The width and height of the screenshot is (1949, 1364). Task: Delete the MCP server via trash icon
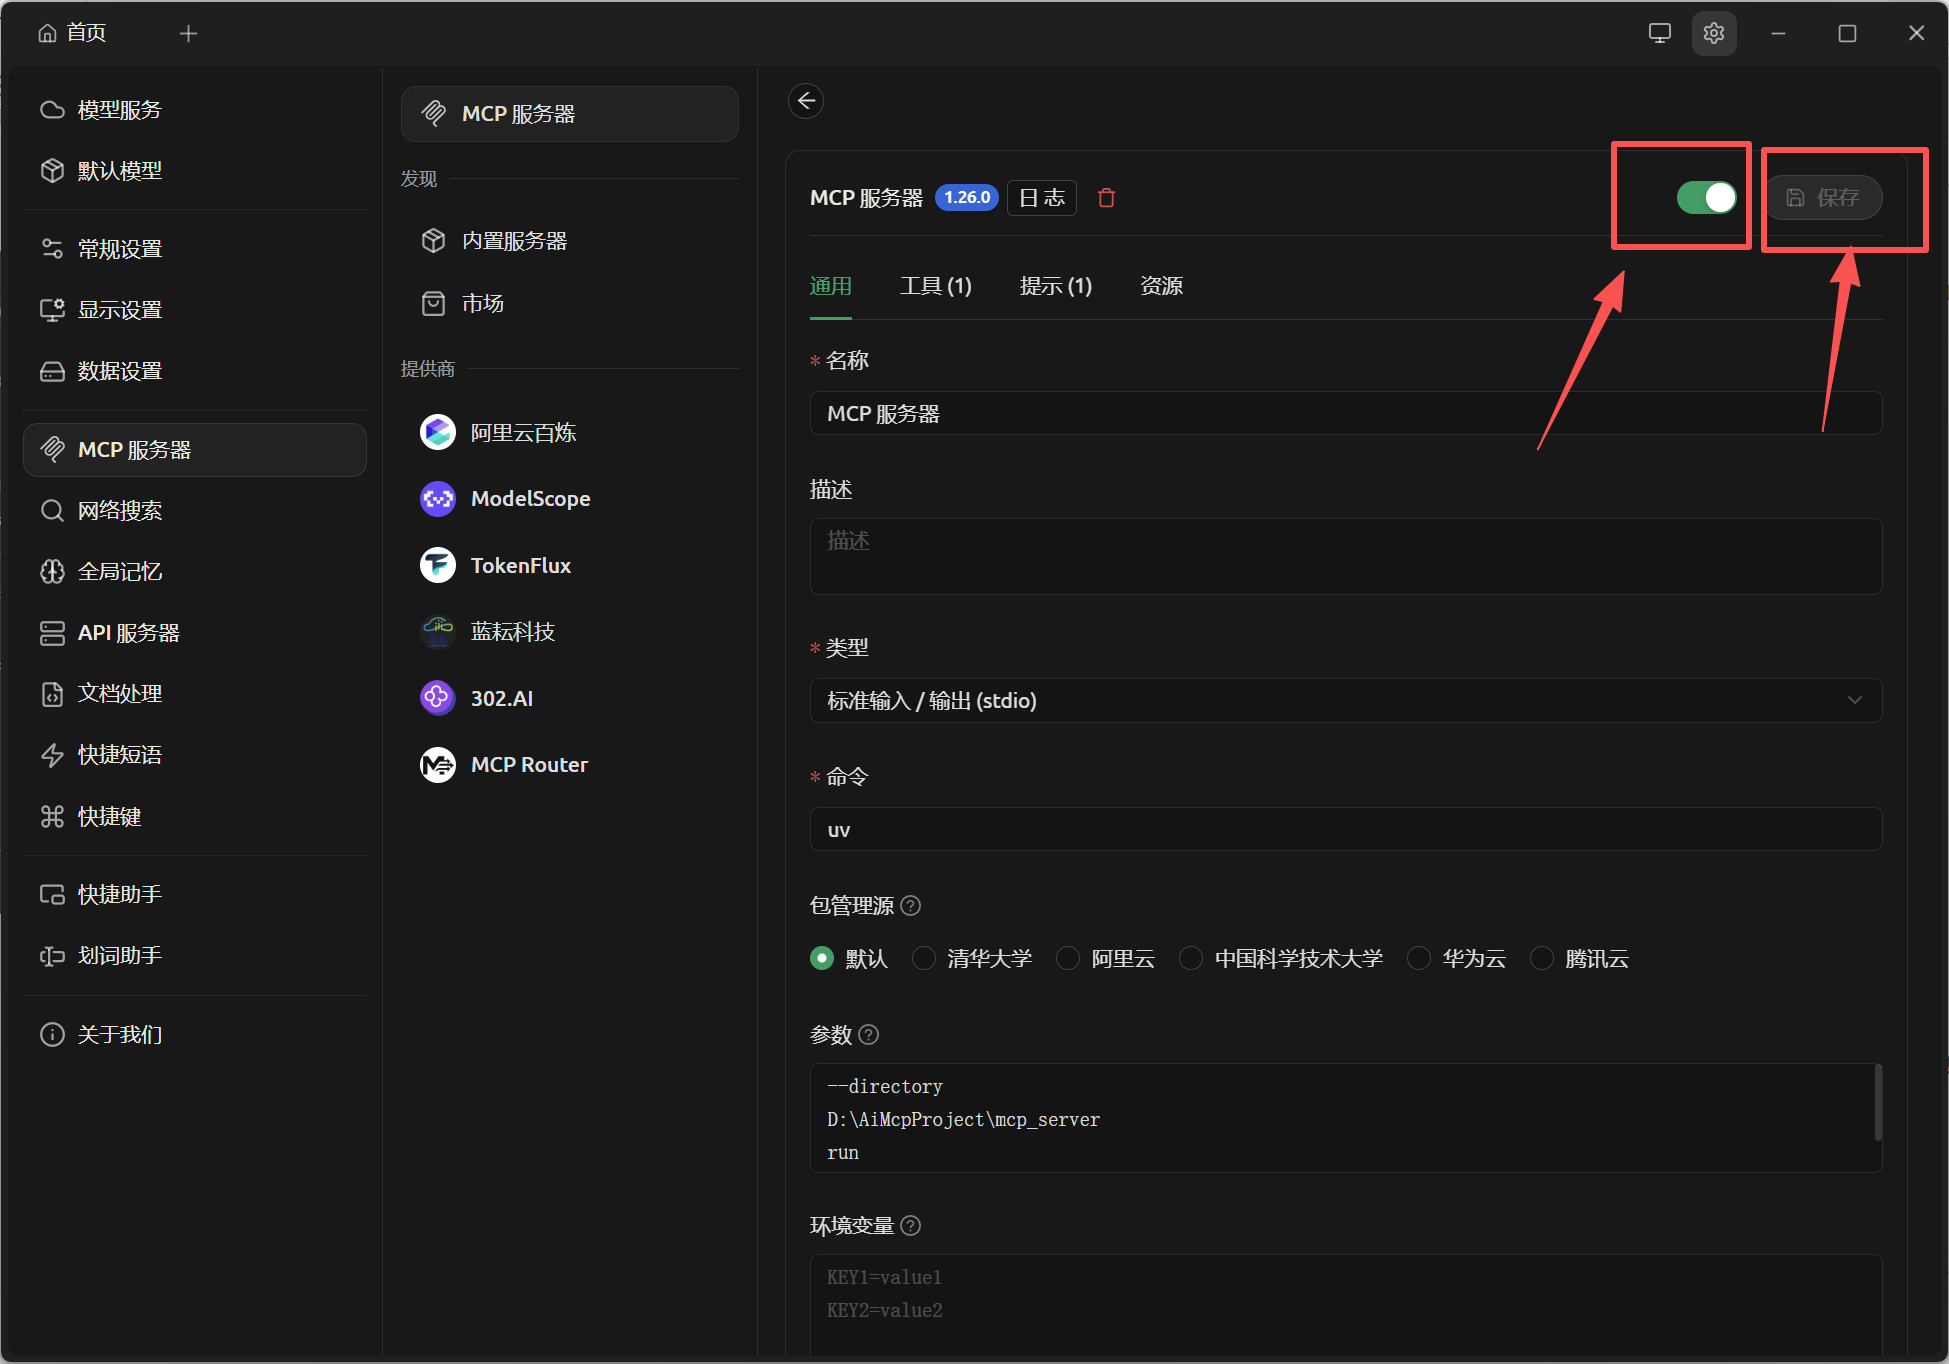[1106, 197]
